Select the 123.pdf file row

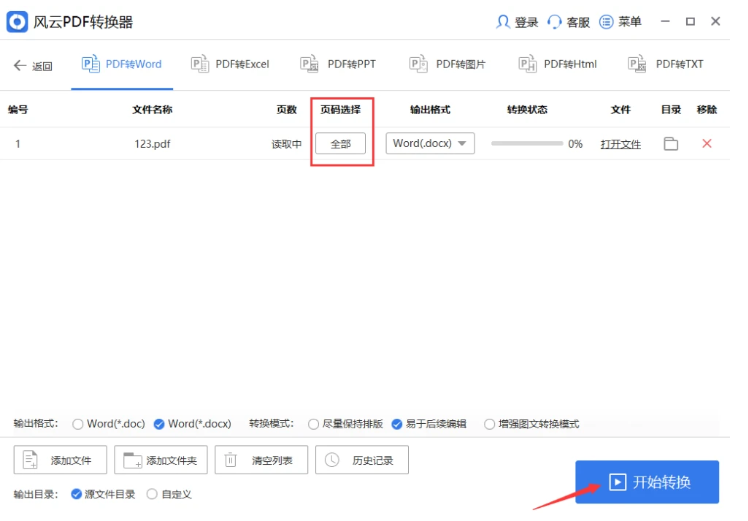click(x=153, y=144)
